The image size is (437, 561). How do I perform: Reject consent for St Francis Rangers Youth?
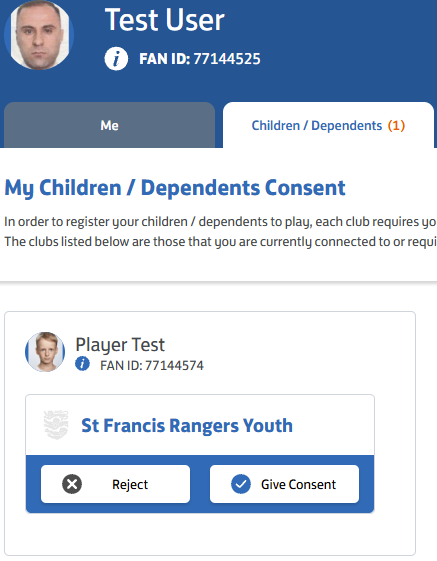coord(115,484)
